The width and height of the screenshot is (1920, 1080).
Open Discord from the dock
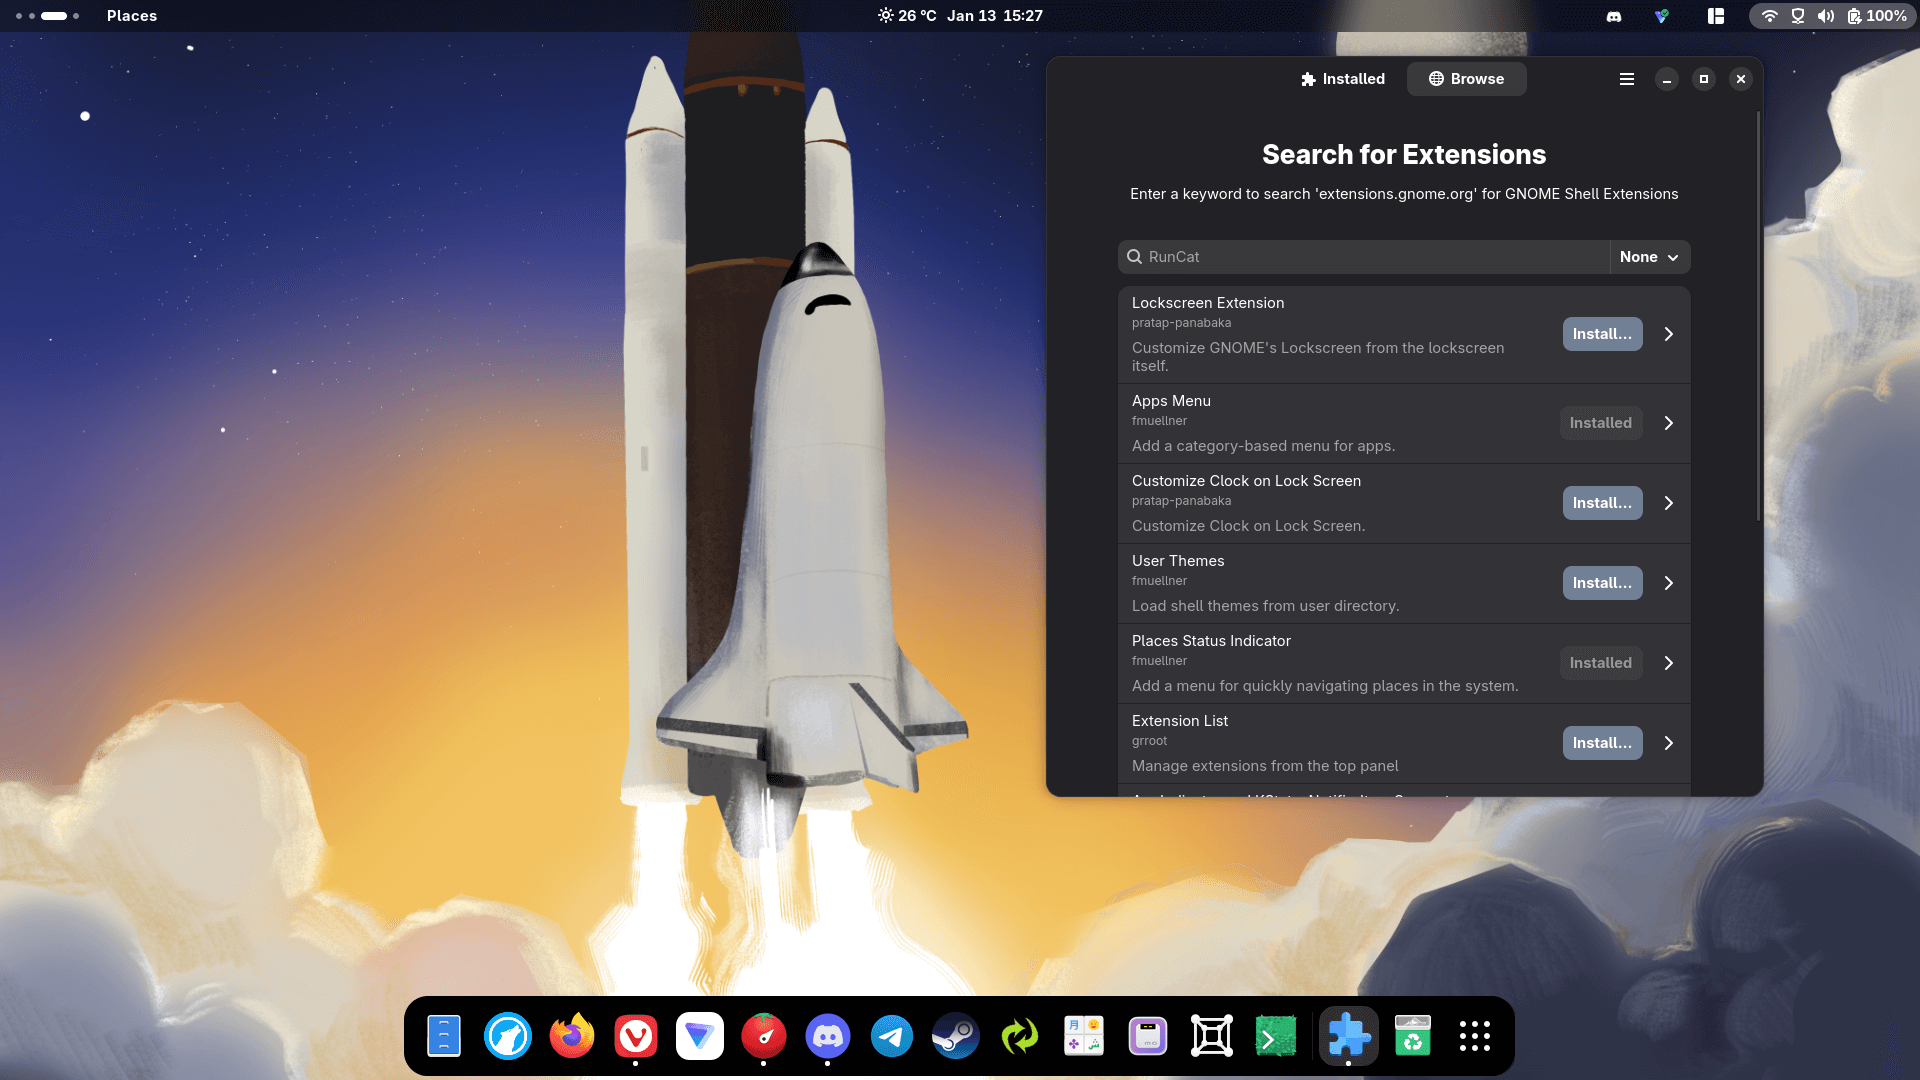[827, 1036]
